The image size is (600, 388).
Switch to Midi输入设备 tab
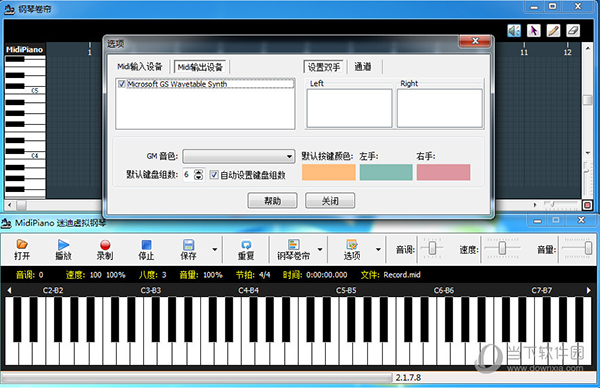(140, 67)
